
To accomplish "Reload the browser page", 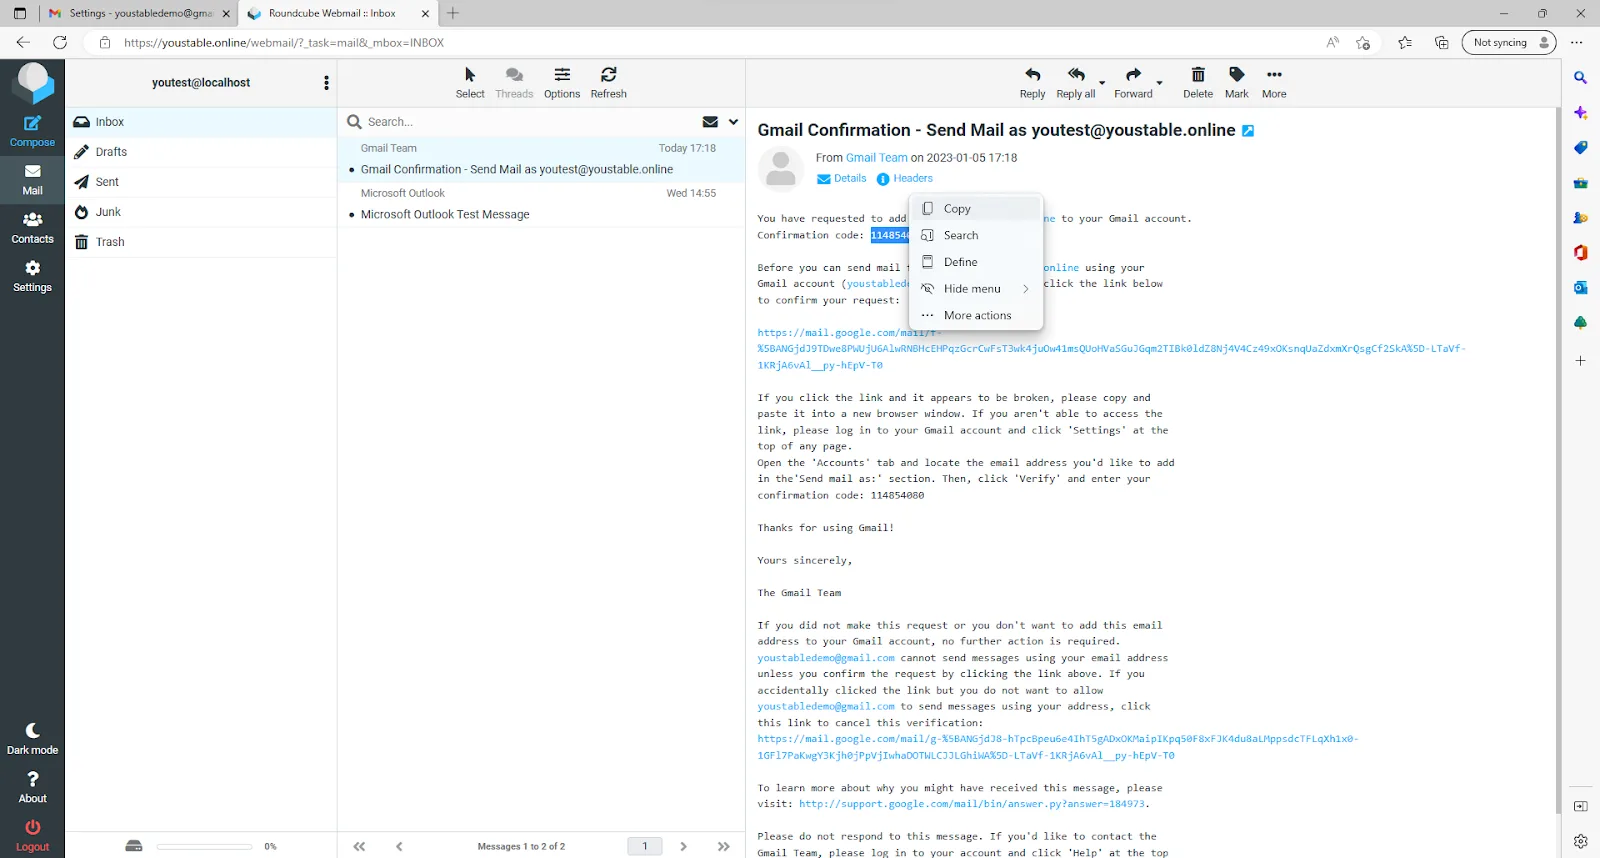I will (60, 42).
